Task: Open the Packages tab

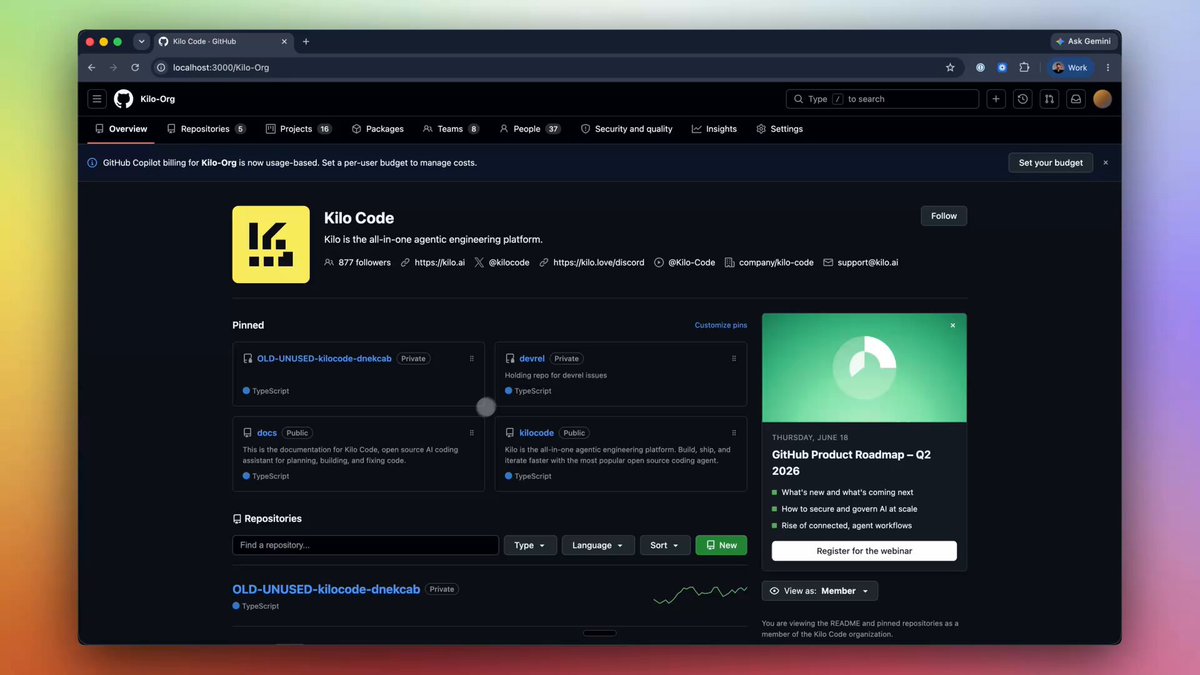Action: tap(378, 129)
